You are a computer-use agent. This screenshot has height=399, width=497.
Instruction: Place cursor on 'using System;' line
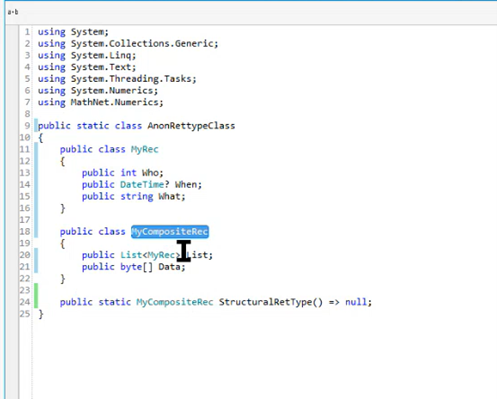coord(73,32)
